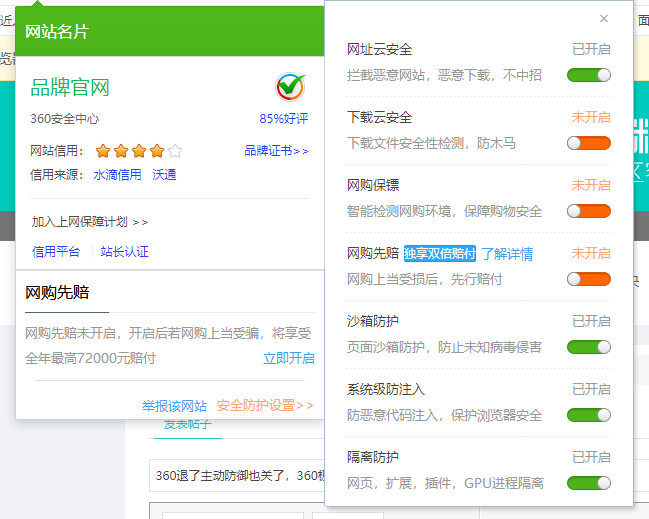Viewport: 649px width, 519px height.
Task: Click 举报该网站 to report this website
Action: [174, 406]
